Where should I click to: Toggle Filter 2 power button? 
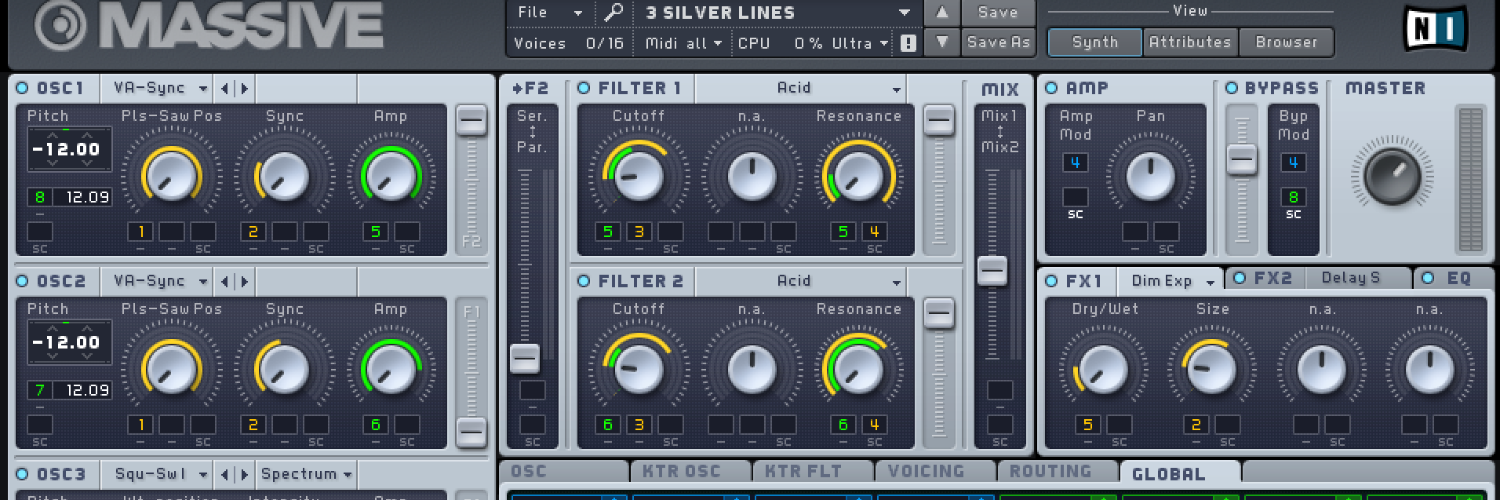coord(584,281)
